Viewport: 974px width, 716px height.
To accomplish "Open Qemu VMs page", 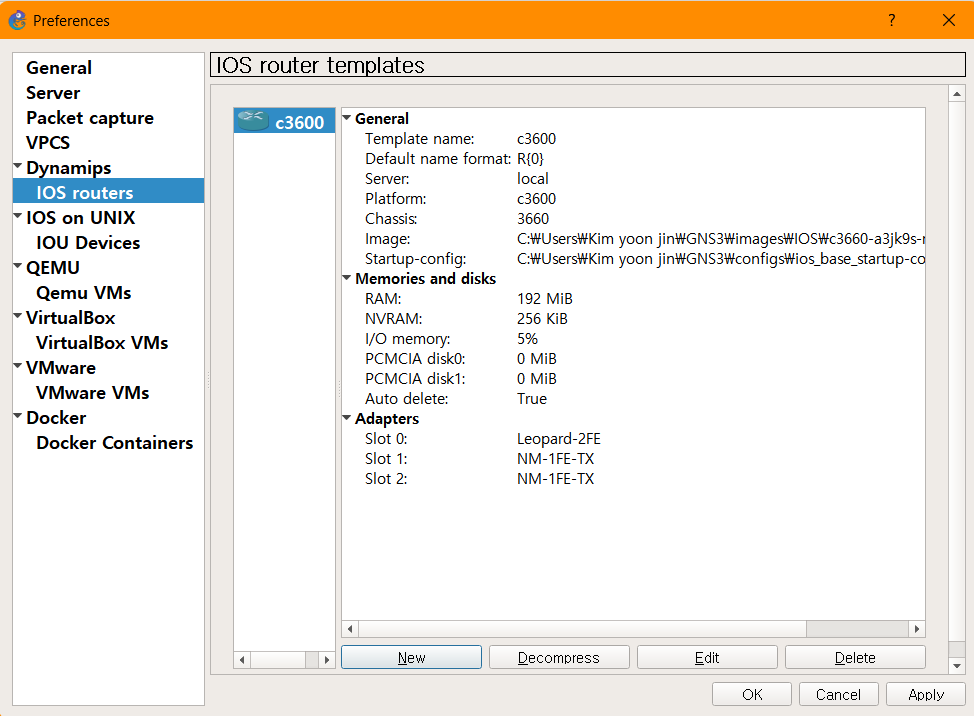I will [84, 292].
